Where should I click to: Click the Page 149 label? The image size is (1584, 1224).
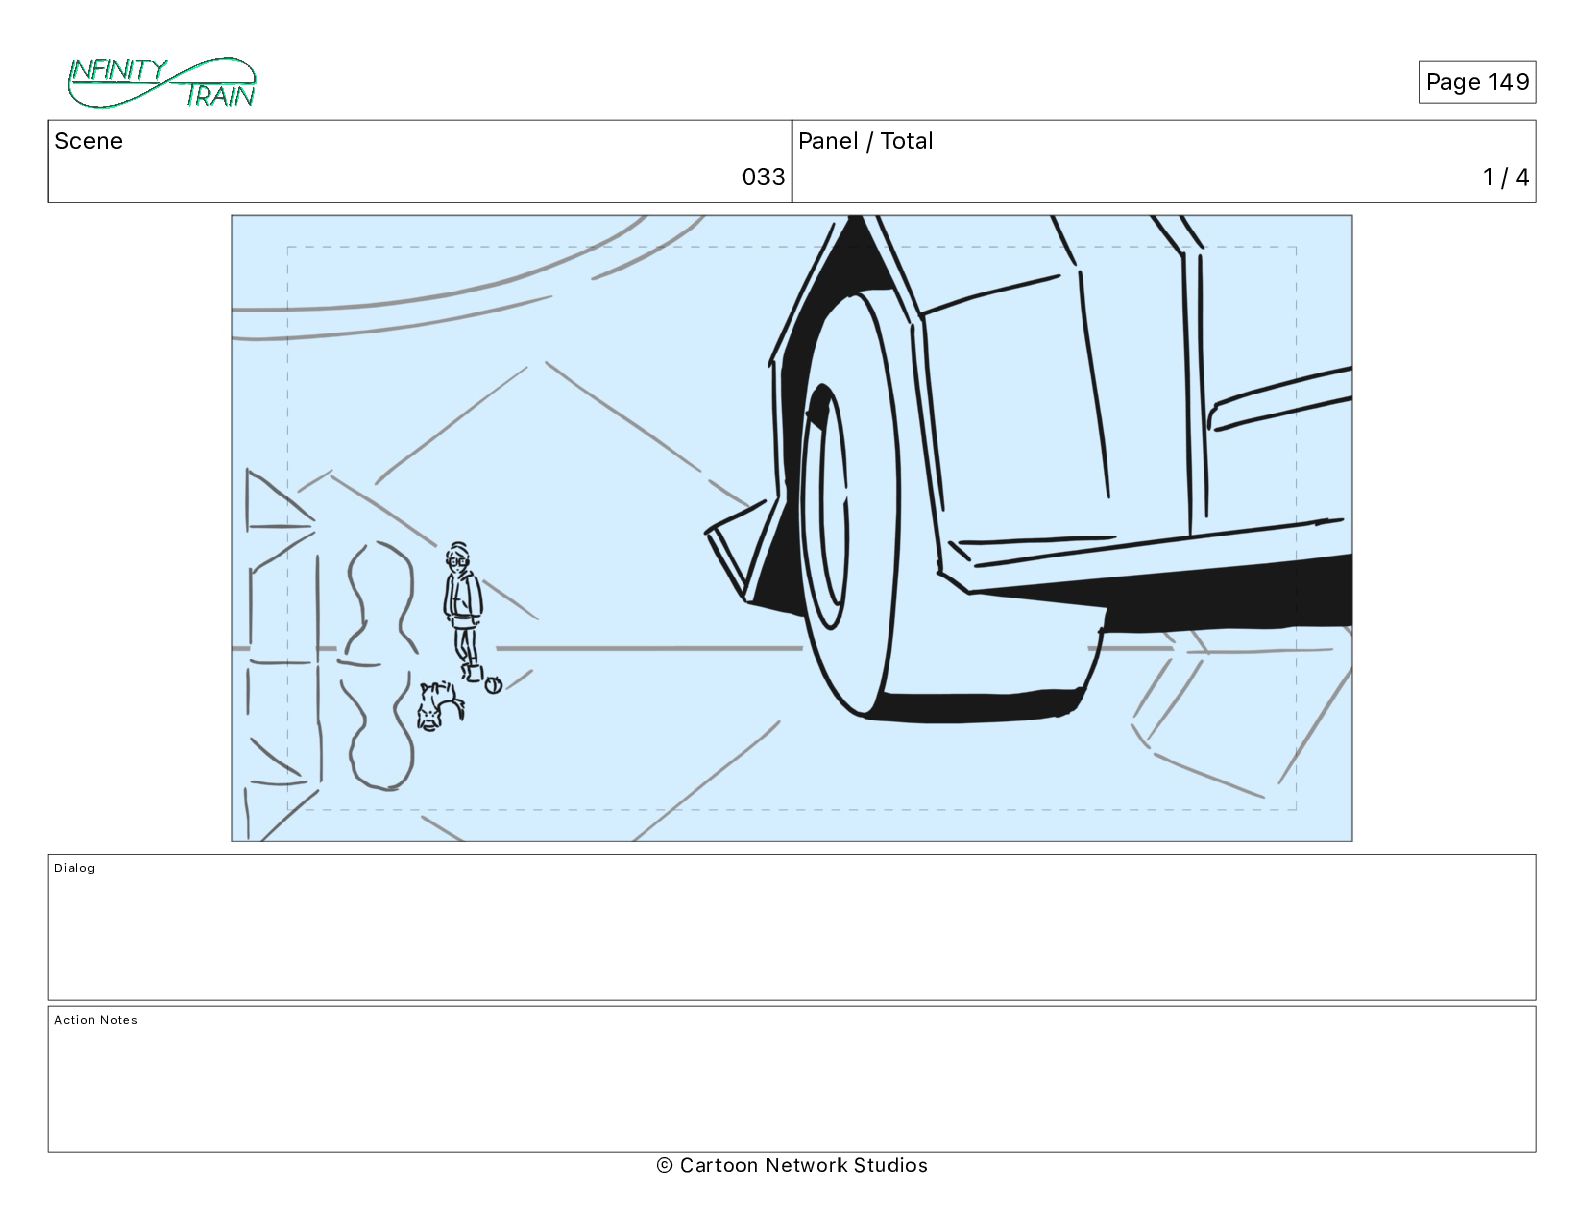(x=1477, y=82)
